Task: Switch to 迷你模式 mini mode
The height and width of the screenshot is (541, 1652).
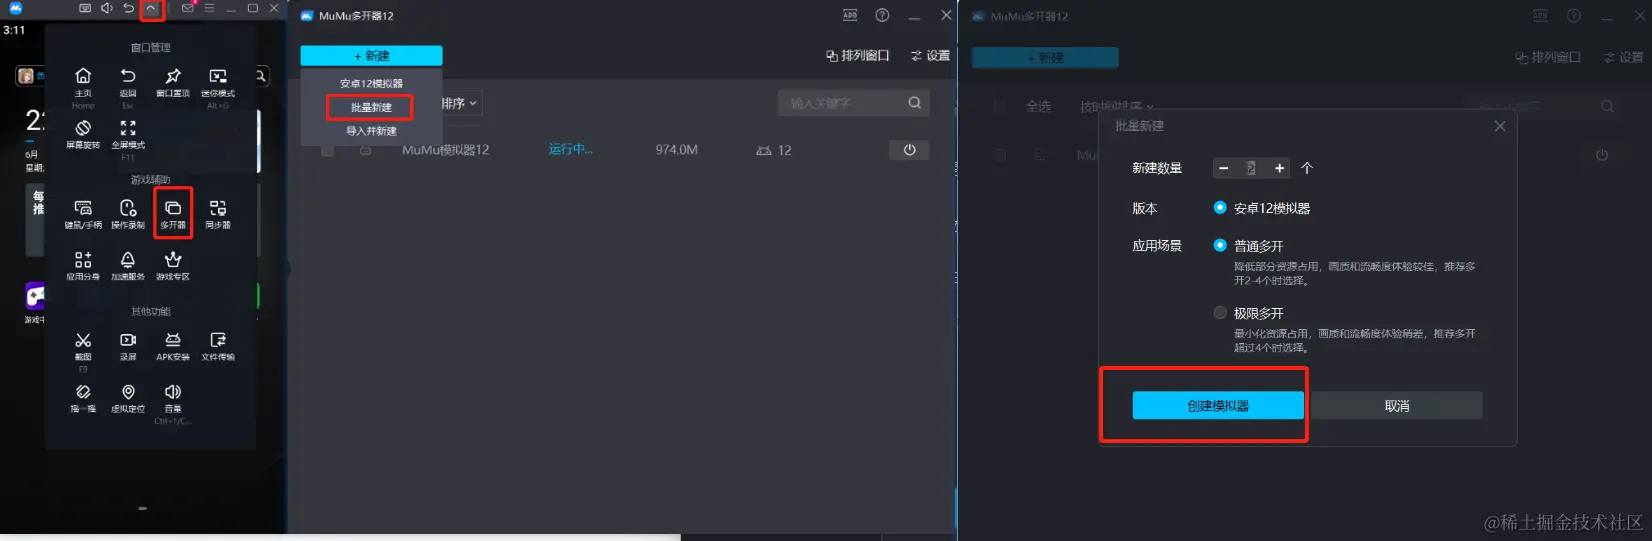Action: click(218, 76)
